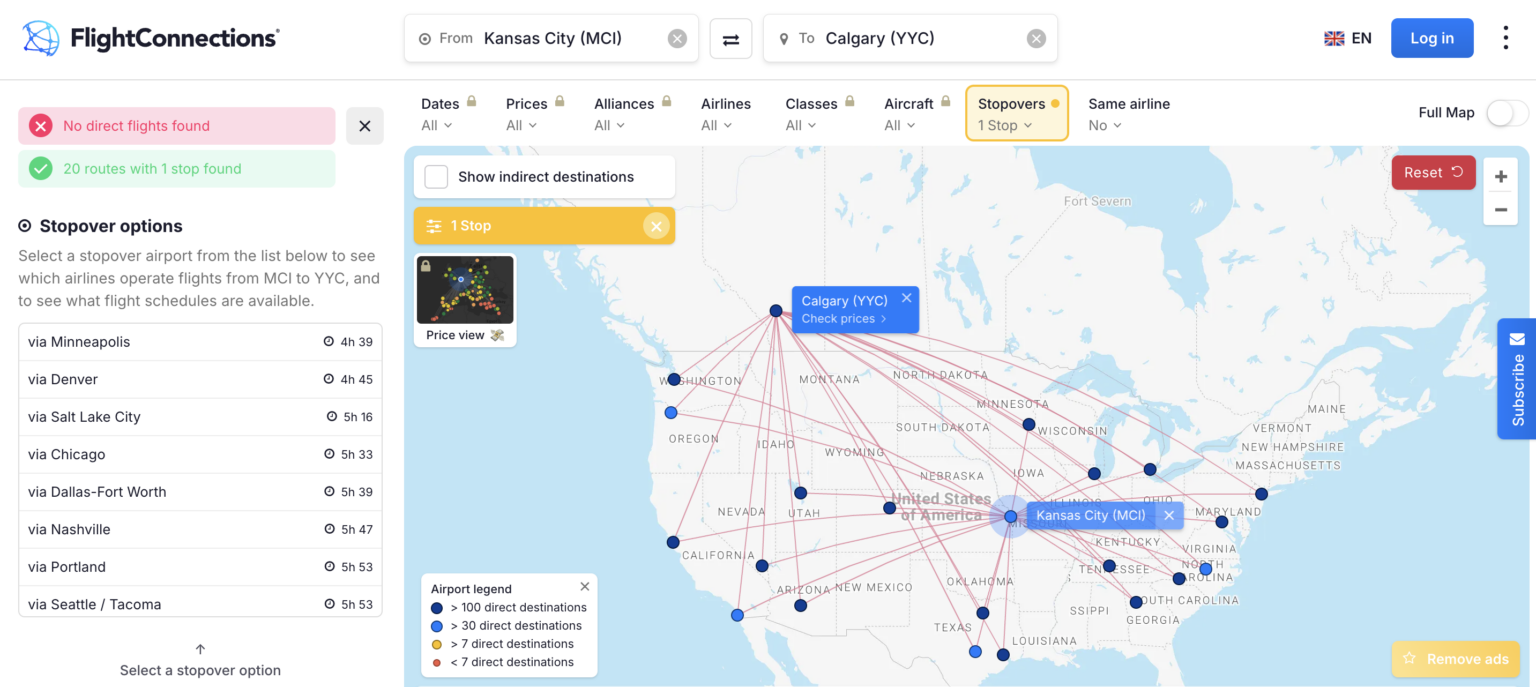The image size is (1536, 687).
Task: Clear the Kansas City From field
Action: (x=677, y=38)
